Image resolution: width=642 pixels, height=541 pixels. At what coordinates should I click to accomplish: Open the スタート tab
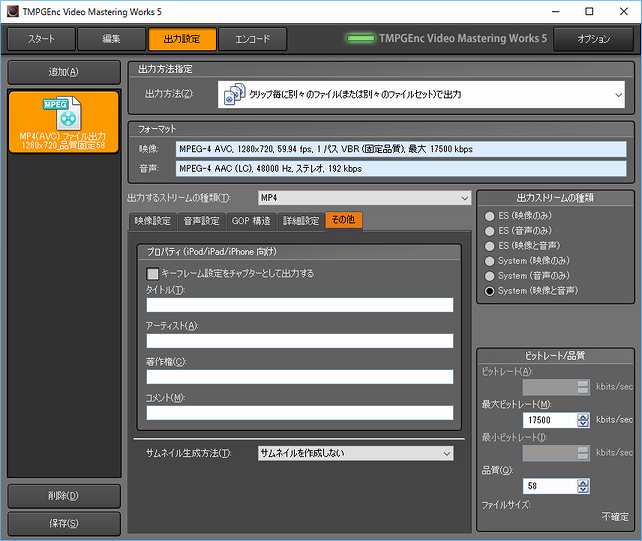tap(41, 39)
